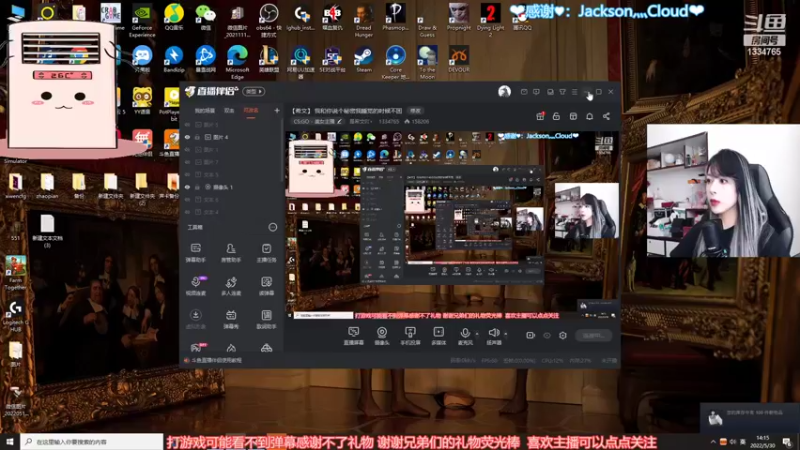Click the CPU:12% status bar entry

click(552, 360)
